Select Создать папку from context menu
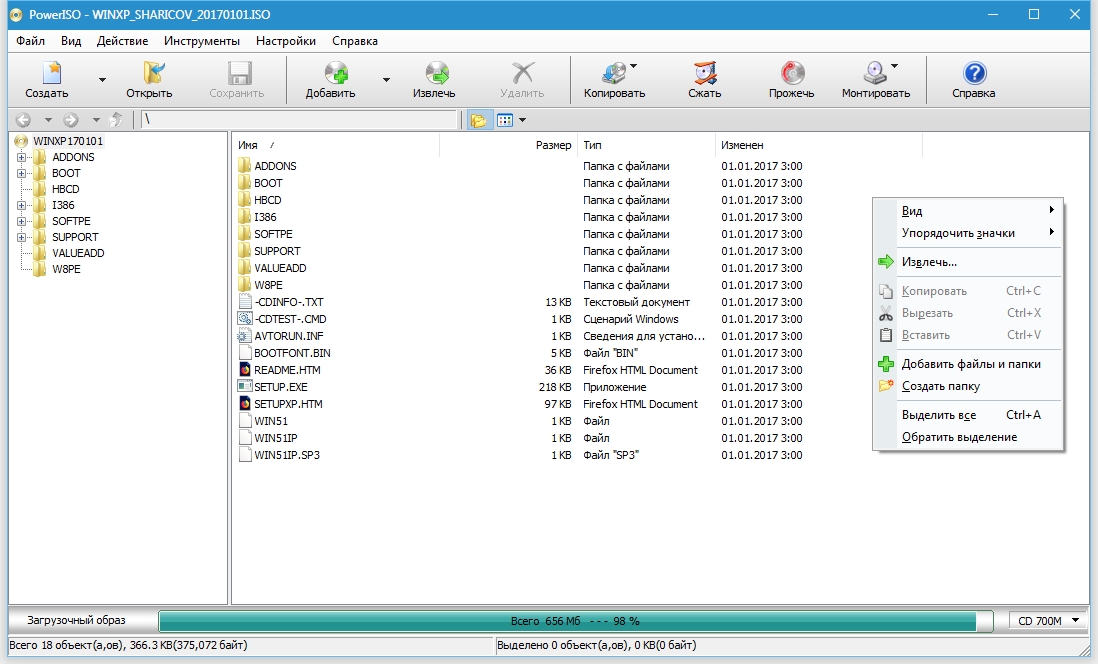 click(x=940, y=386)
